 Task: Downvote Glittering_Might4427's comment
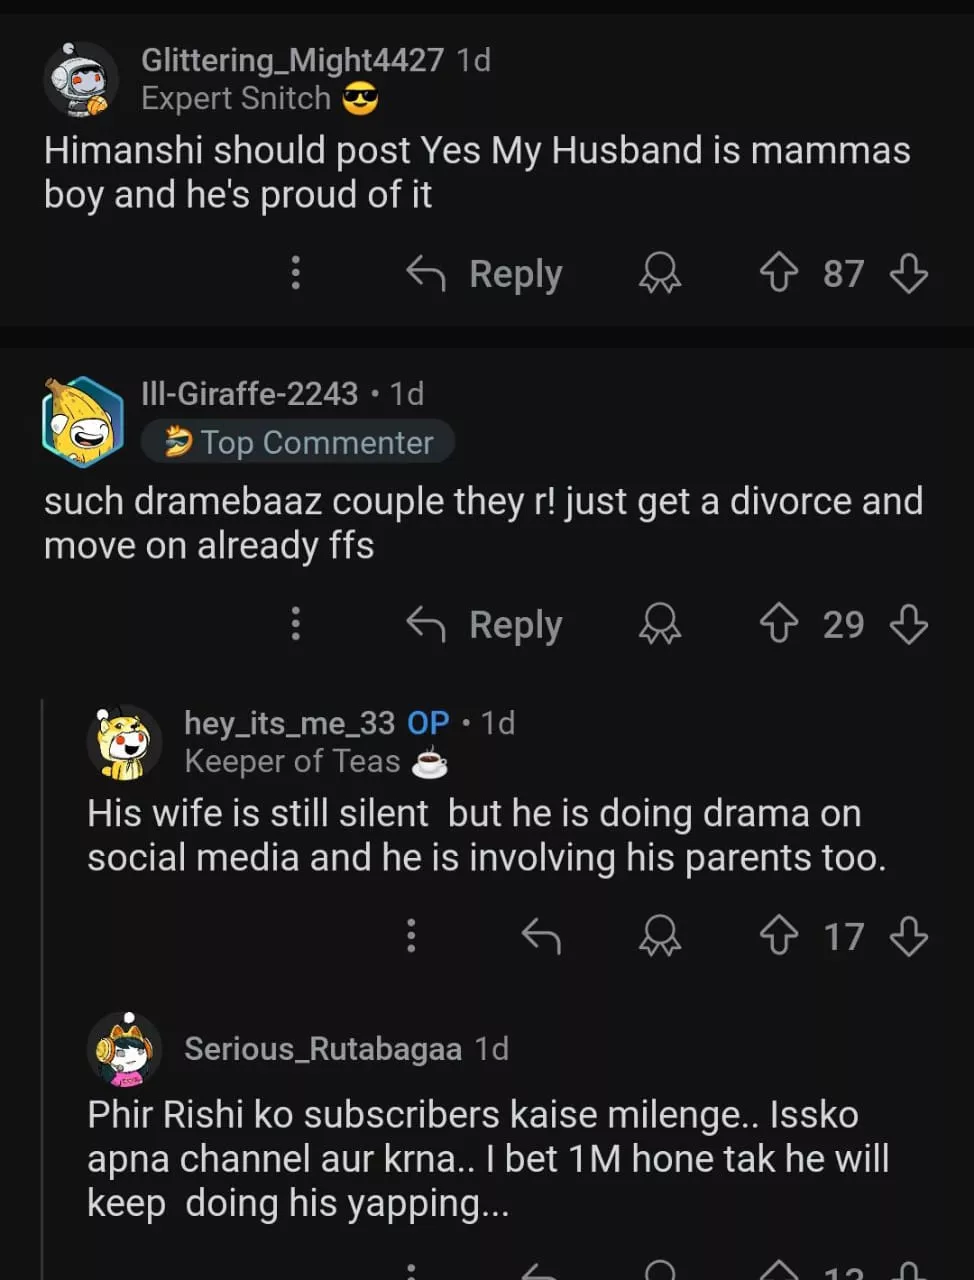coord(908,272)
